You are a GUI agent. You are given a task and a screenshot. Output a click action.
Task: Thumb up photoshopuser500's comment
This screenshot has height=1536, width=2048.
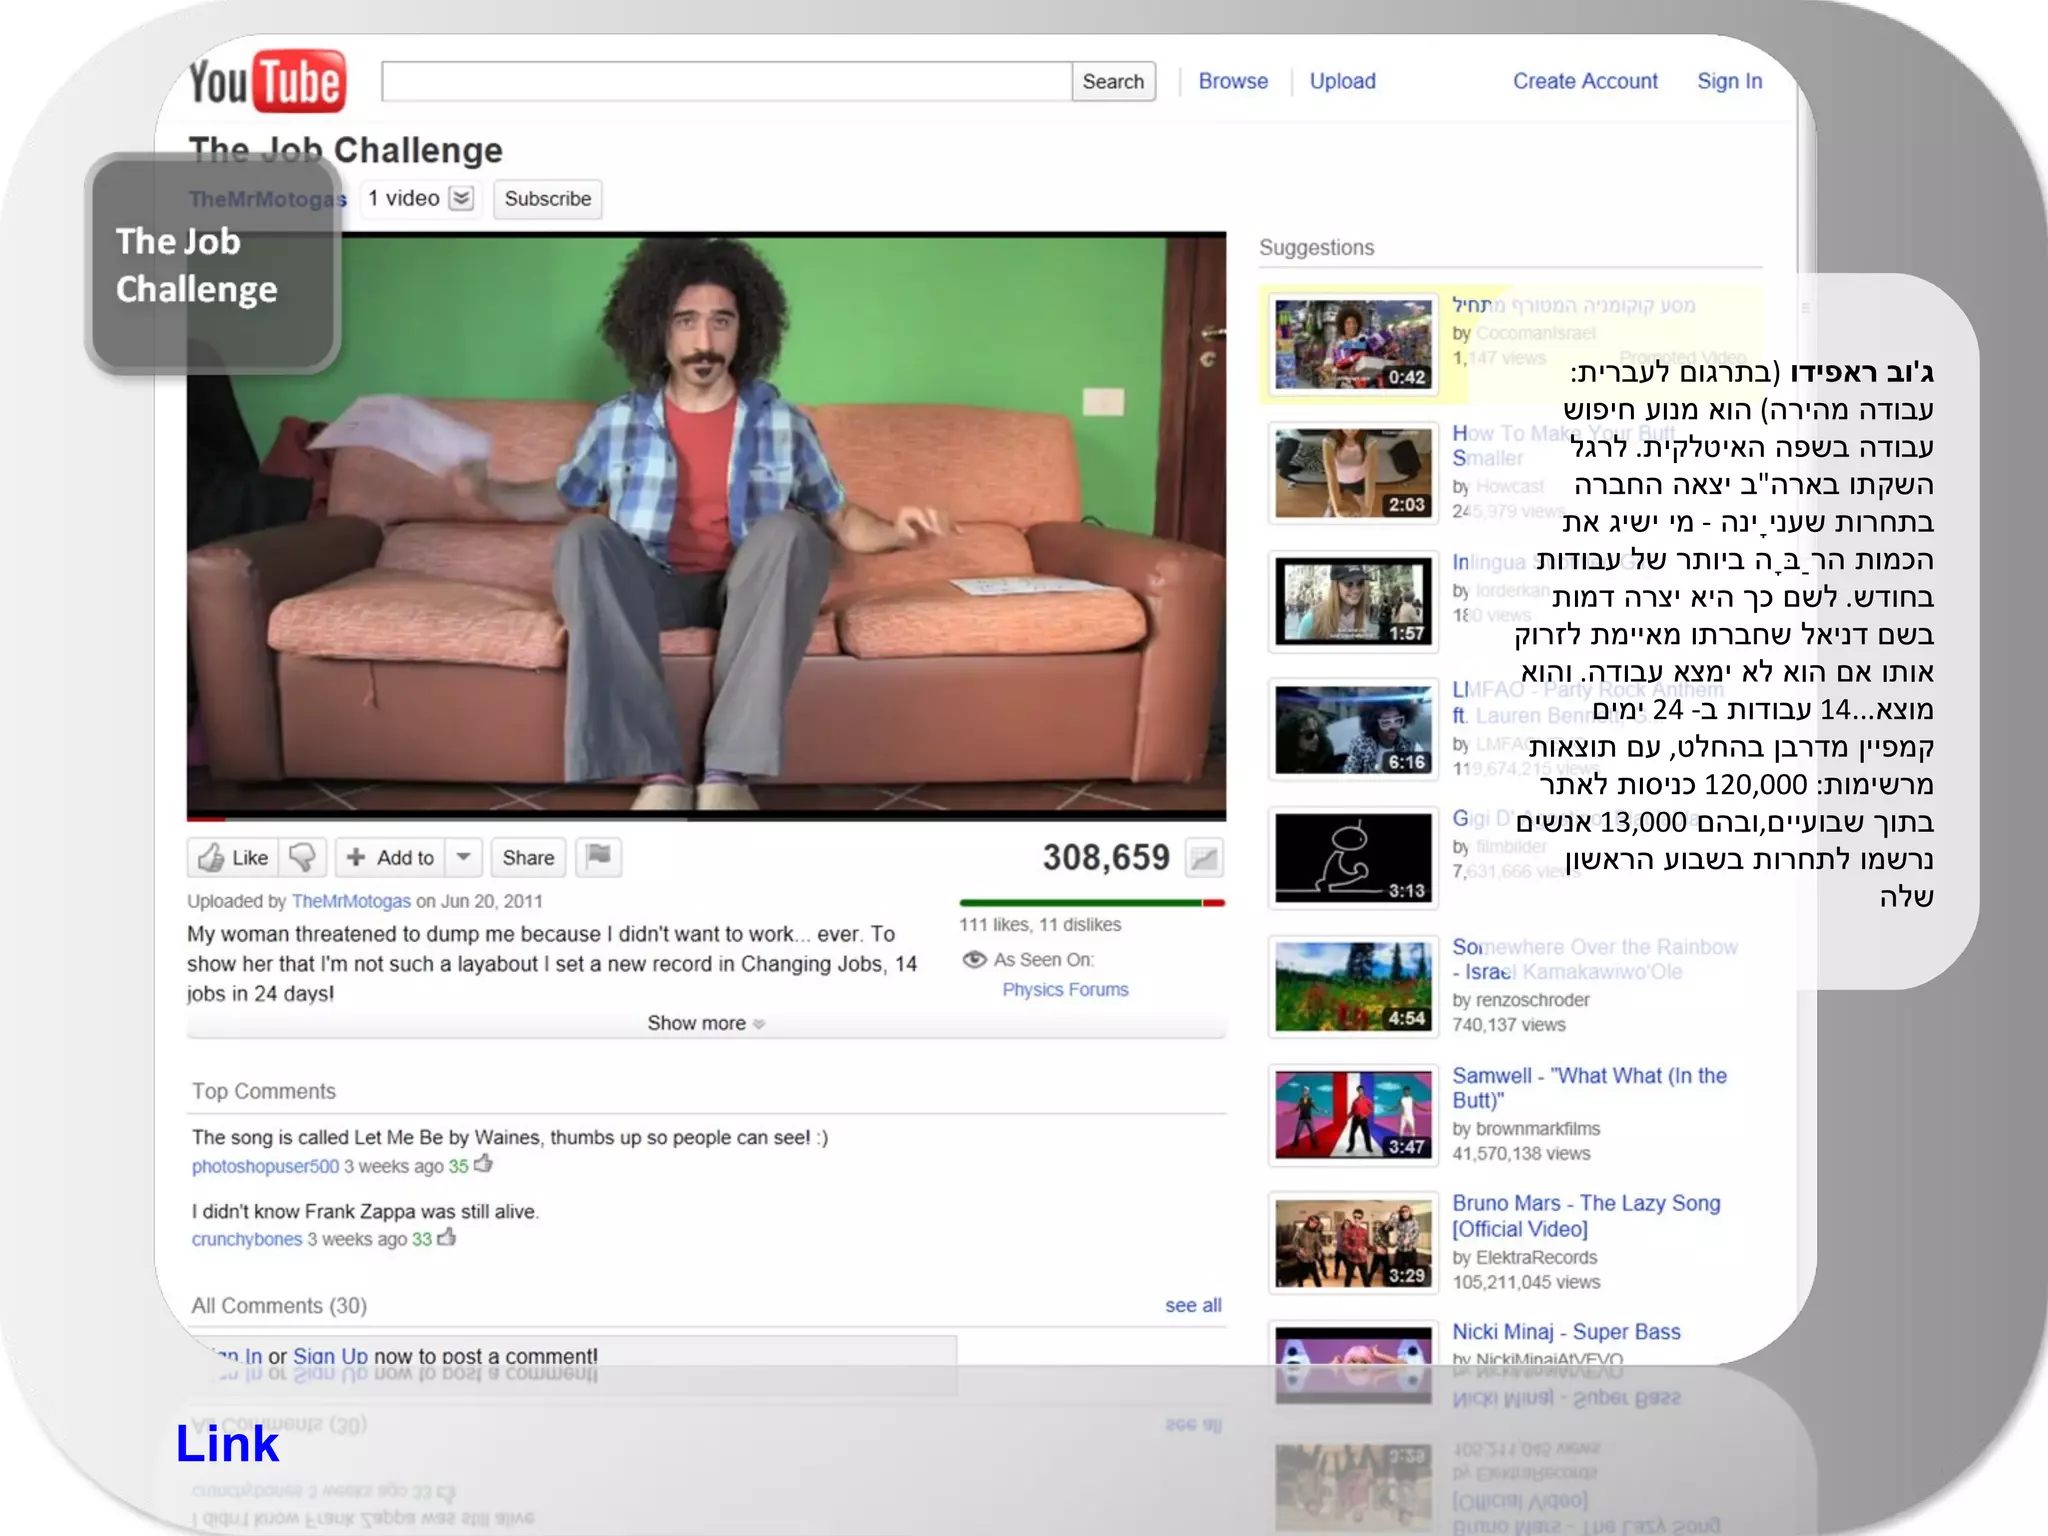tap(484, 1164)
